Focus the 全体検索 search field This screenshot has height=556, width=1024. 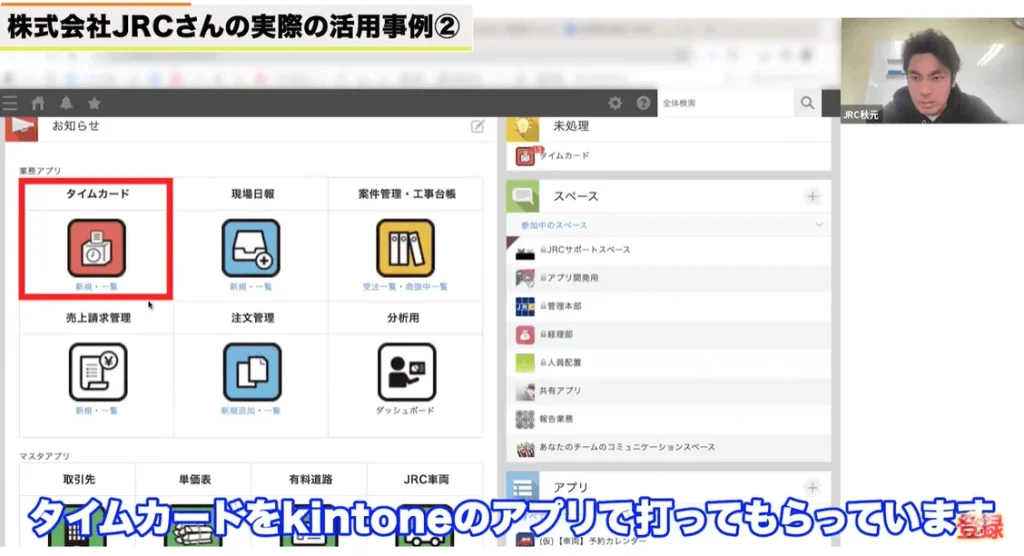click(726, 103)
